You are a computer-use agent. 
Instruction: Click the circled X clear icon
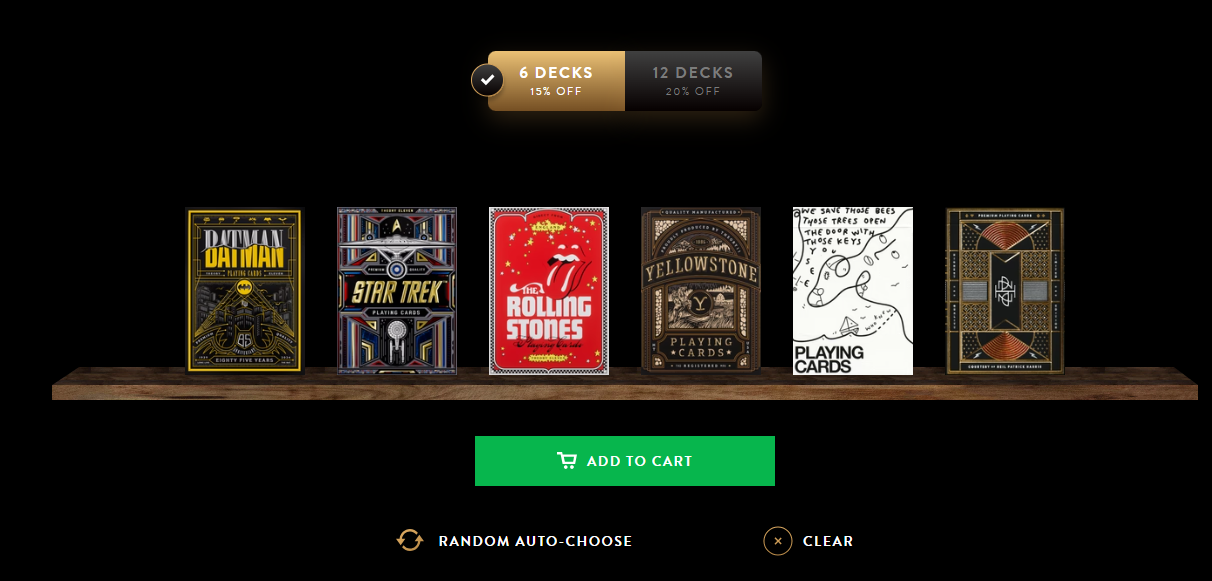778,541
